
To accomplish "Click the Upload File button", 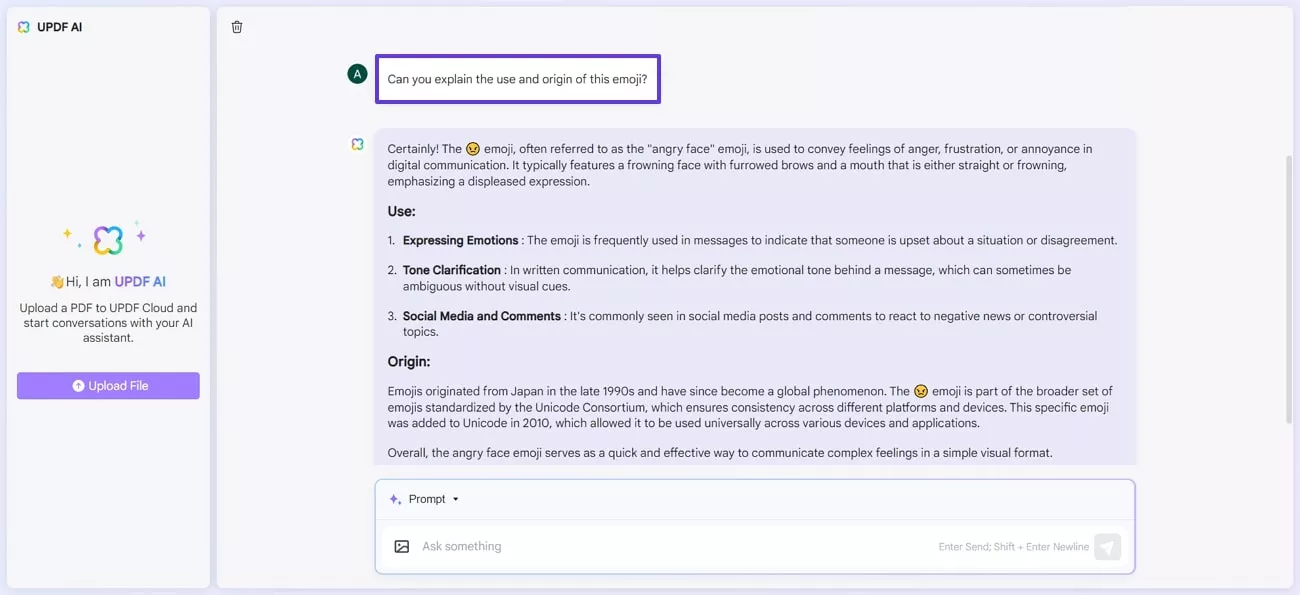I will tap(108, 385).
